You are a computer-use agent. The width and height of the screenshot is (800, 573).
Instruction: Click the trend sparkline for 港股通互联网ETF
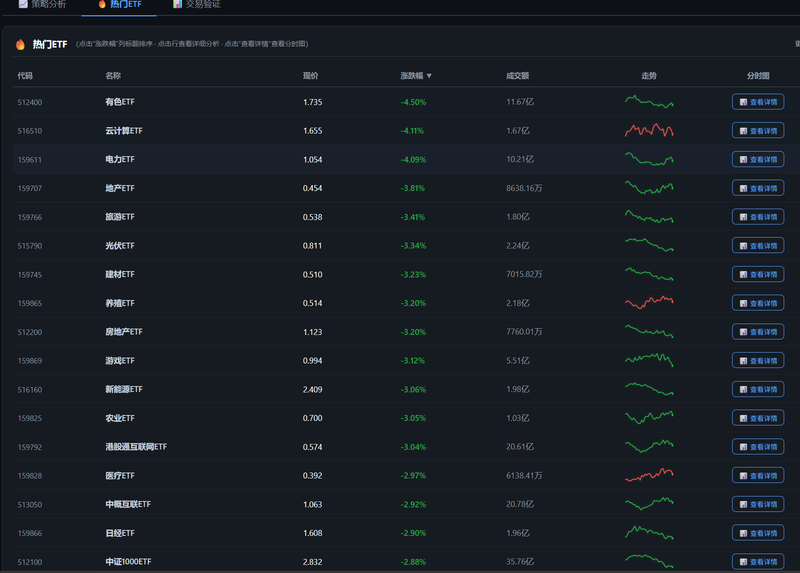point(649,446)
